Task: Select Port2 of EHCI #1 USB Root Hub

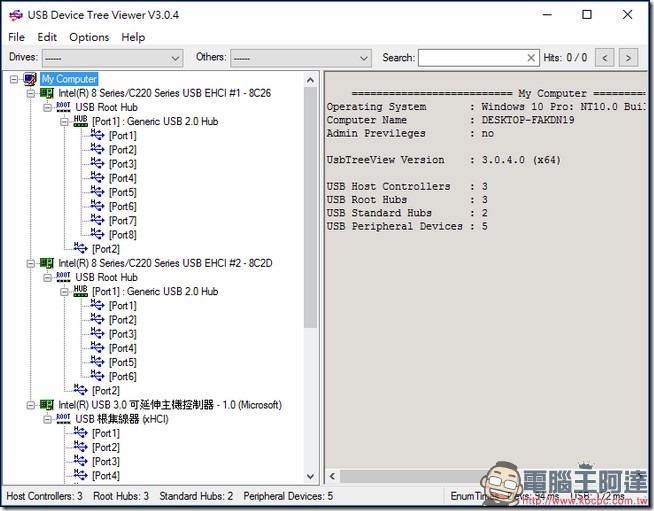Action: point(106,249)
